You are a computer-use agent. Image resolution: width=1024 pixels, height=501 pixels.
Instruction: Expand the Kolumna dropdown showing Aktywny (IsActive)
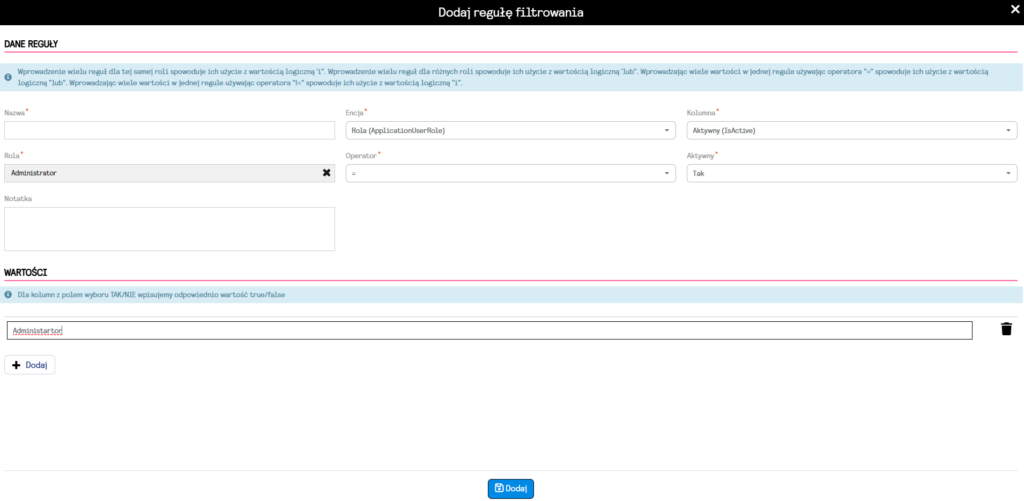(x=851, y=130)
